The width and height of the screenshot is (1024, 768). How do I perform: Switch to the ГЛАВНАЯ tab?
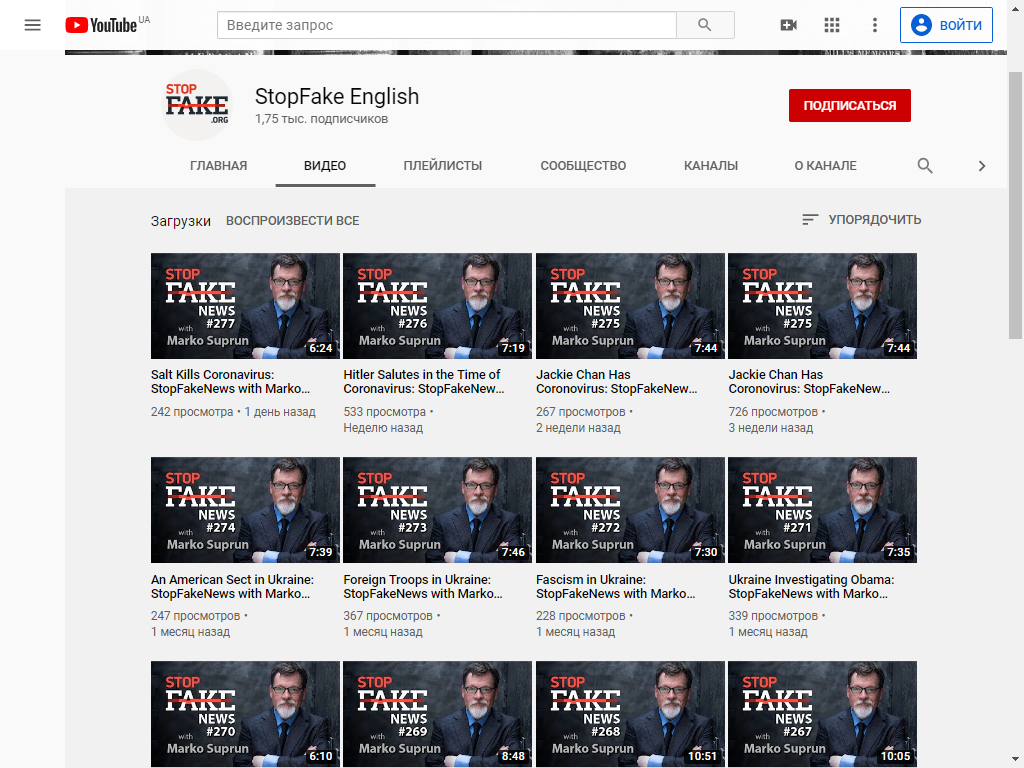pyautogui.click(x=218, y=166)
